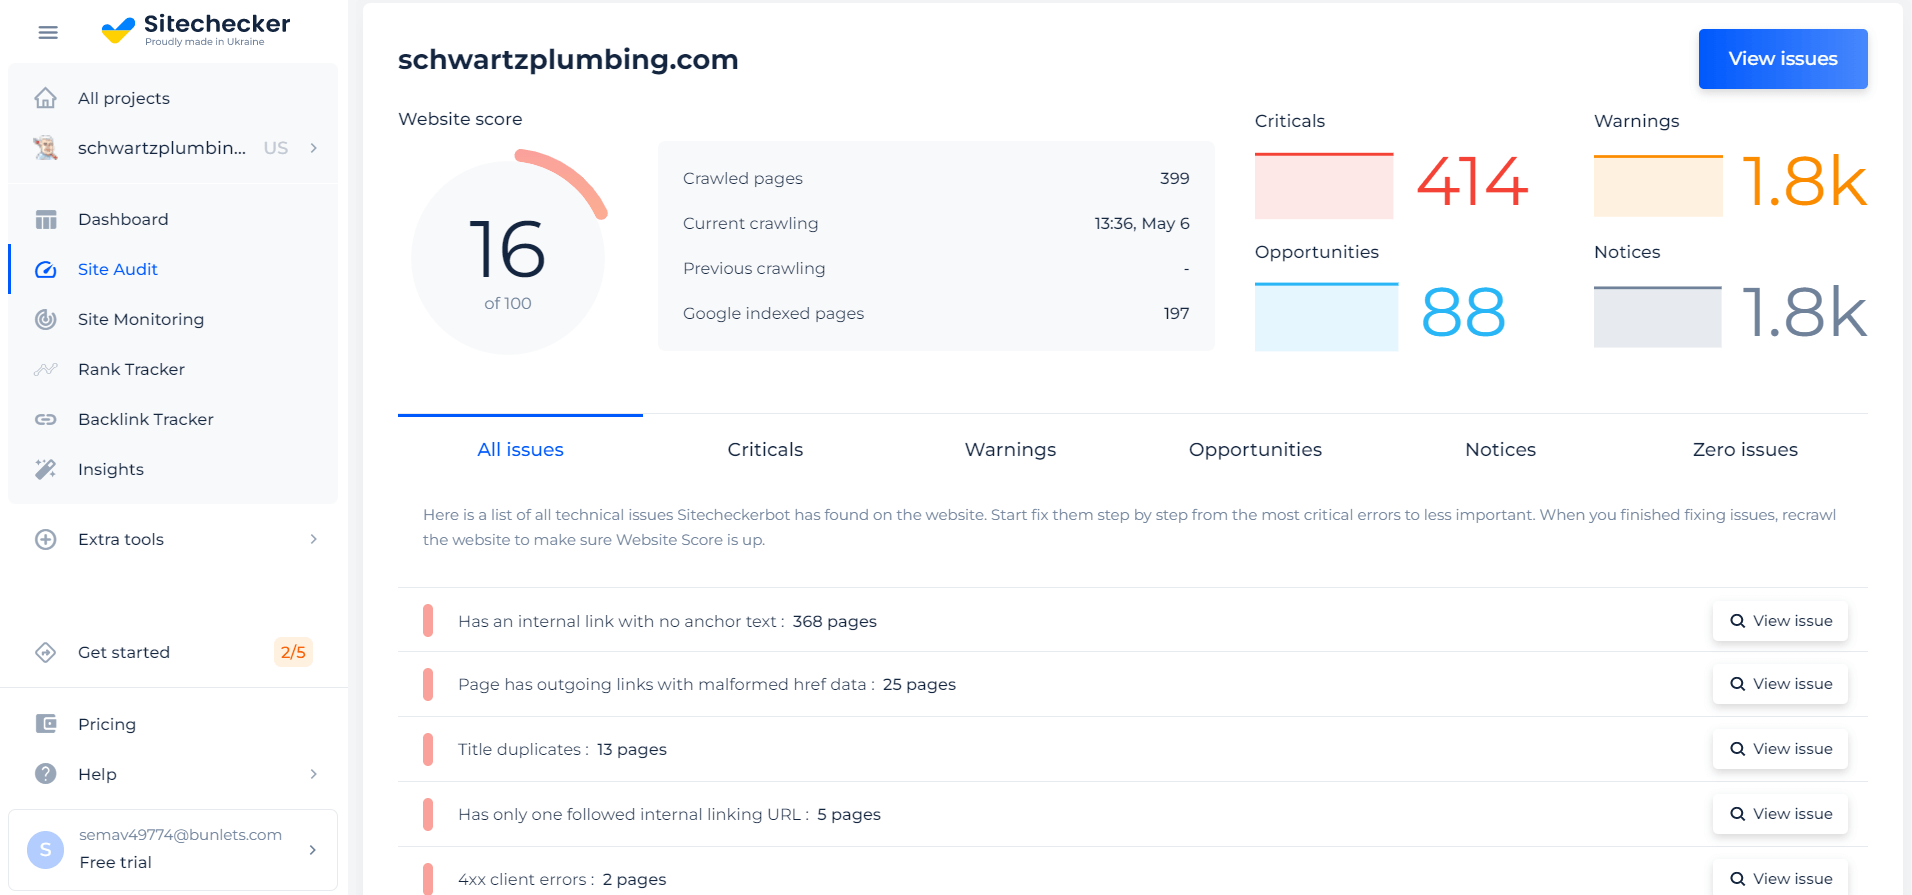Click the 414 criticals count
Image resolution: width=1912 pixels, height=895 pixels.
pos(1472,183)
